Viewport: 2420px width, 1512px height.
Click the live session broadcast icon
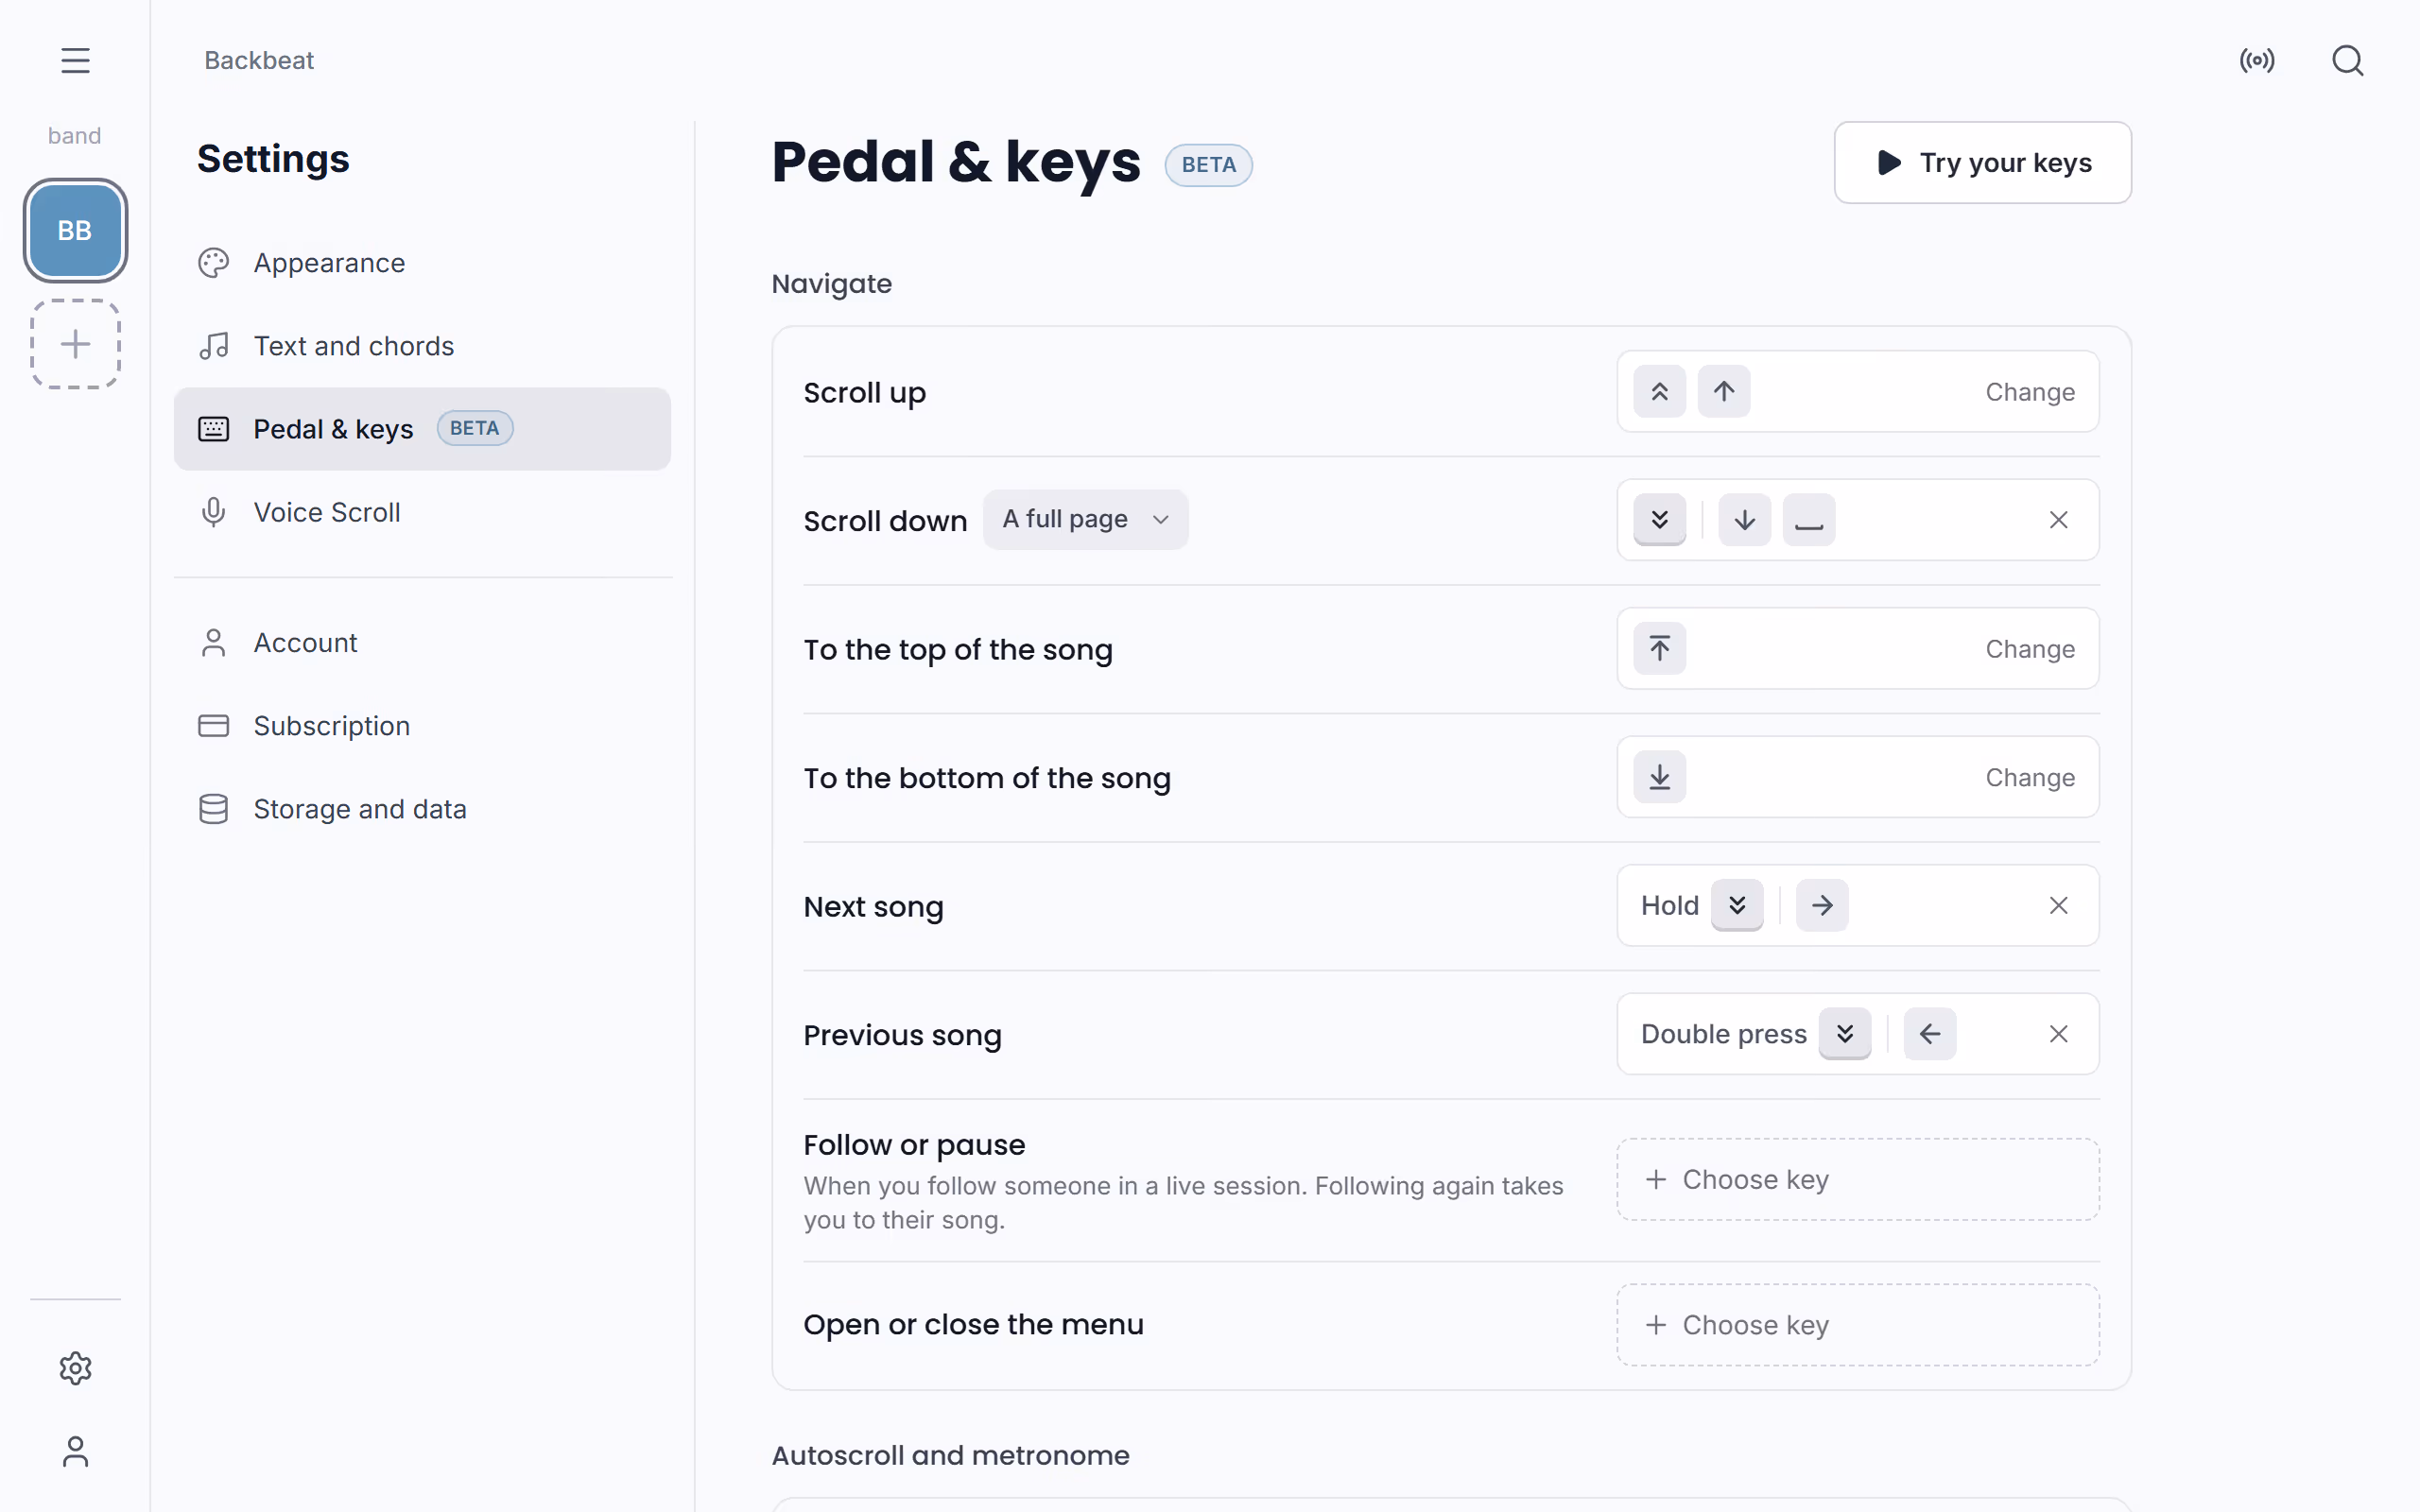(x=2257, y=61)
